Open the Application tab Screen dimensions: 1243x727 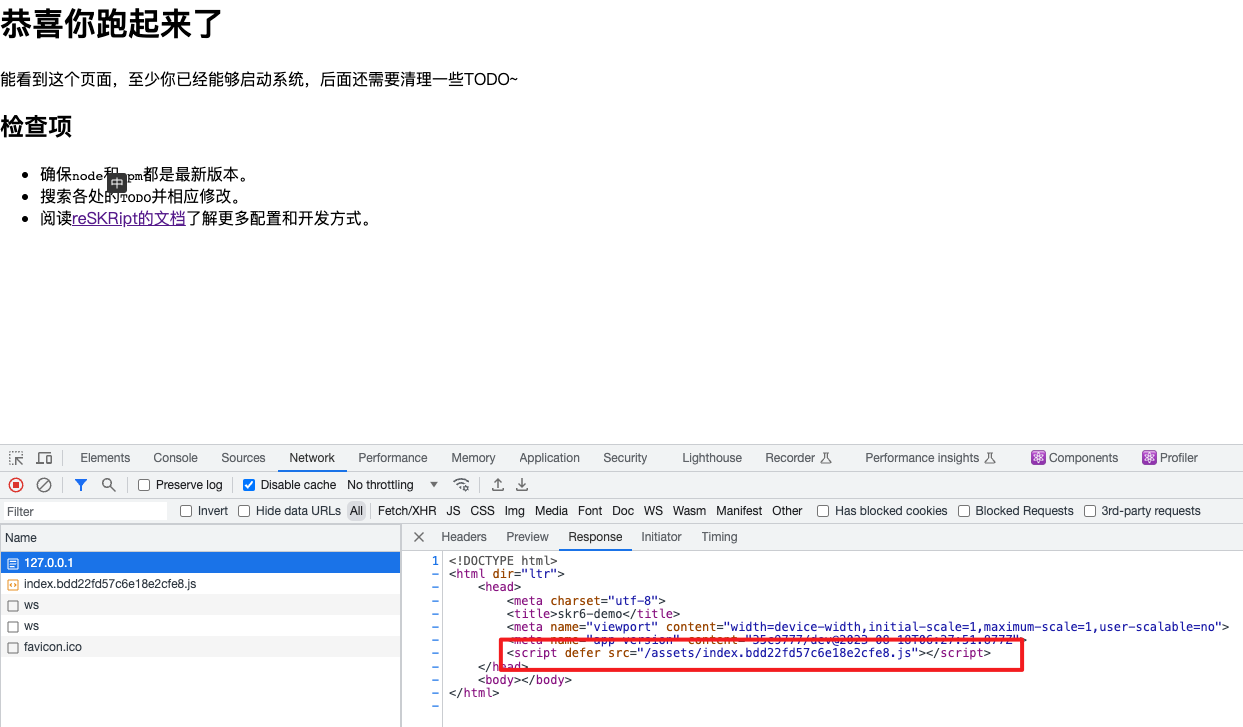coord(549,458)
